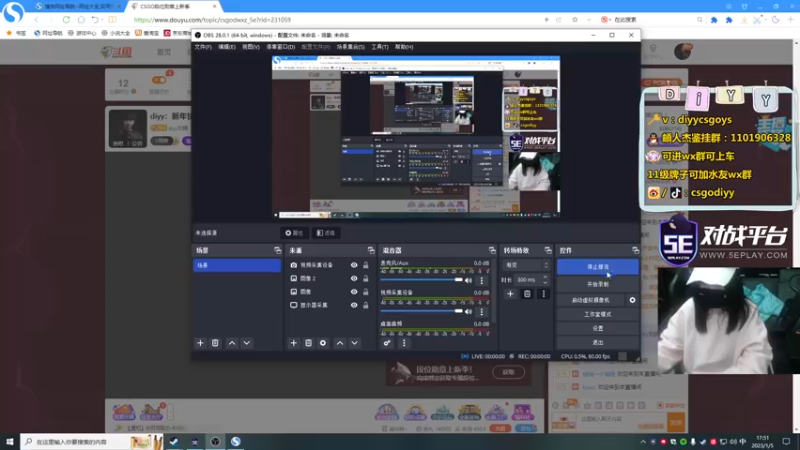Add a new source with plus icon
The image size is (800, 450).
[x=293, y=343]
